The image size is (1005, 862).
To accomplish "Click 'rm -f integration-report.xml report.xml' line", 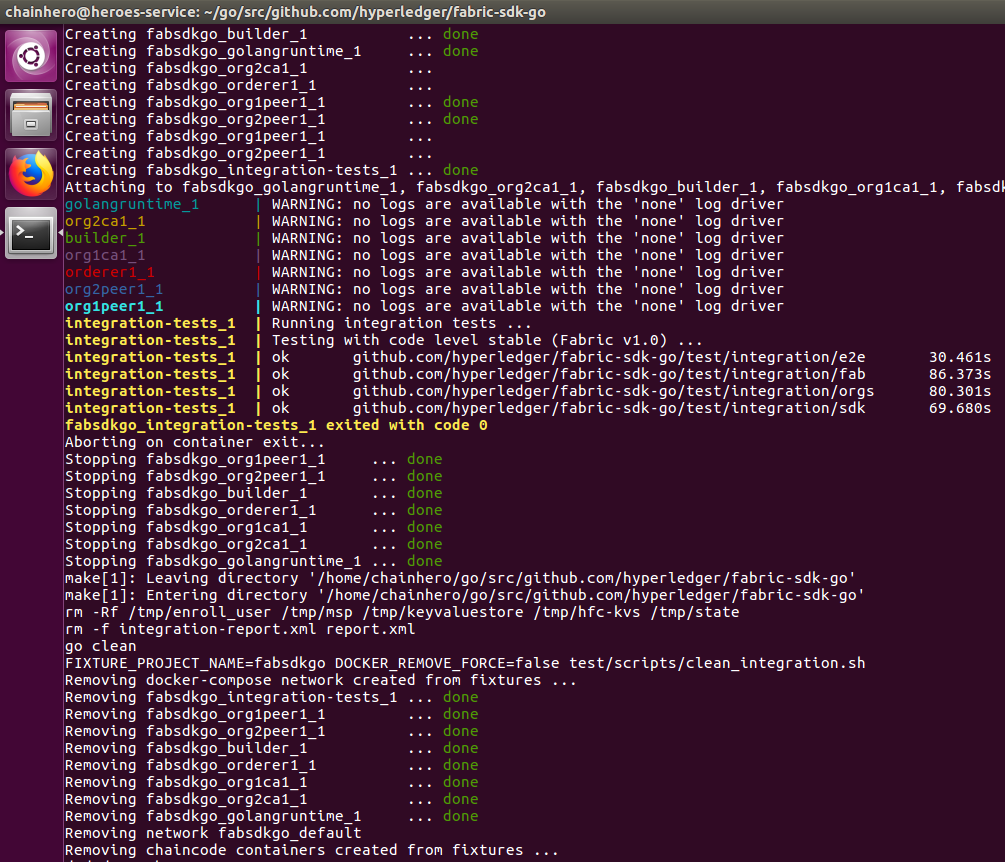I will [x=240, y=629].
